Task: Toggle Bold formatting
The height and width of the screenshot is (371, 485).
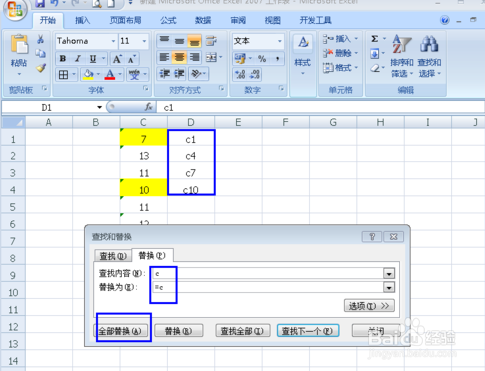Action: pos(63,59)
